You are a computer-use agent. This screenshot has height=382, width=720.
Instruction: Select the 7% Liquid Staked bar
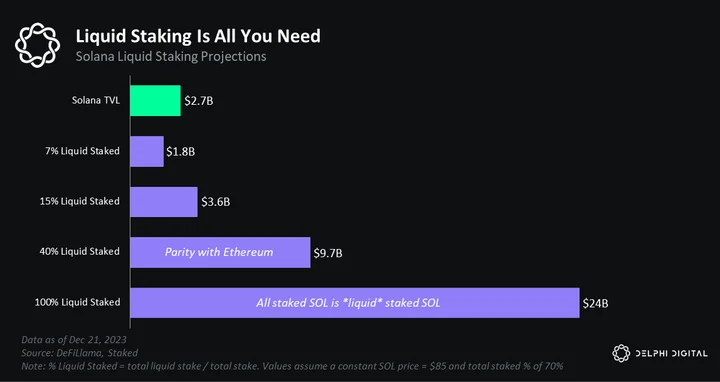[147, 151]
